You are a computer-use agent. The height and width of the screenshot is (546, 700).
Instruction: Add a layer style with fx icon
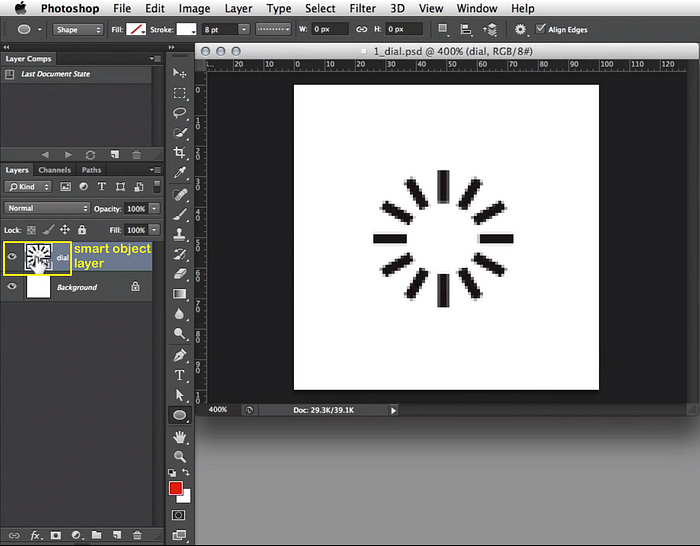tap(36, 535)
